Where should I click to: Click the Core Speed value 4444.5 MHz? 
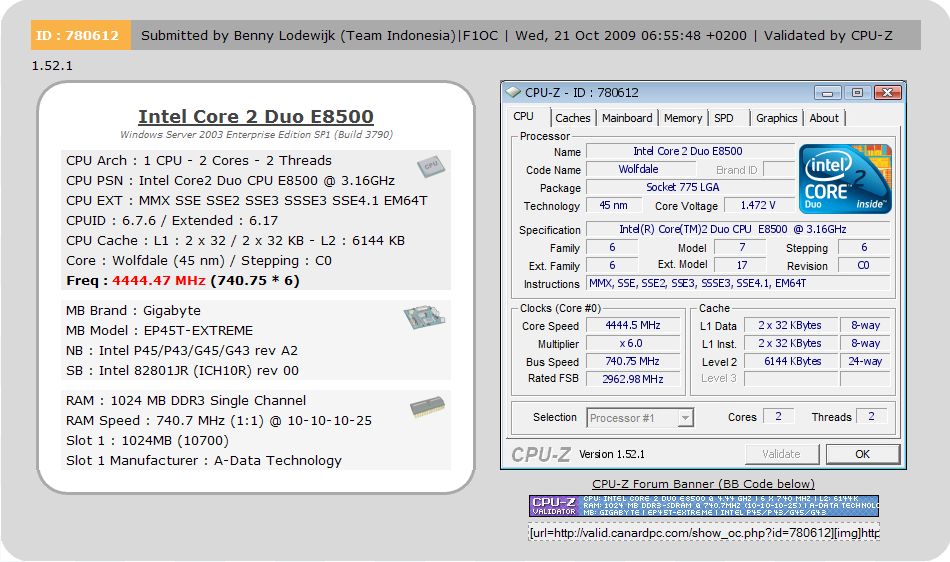click(633, 326)
